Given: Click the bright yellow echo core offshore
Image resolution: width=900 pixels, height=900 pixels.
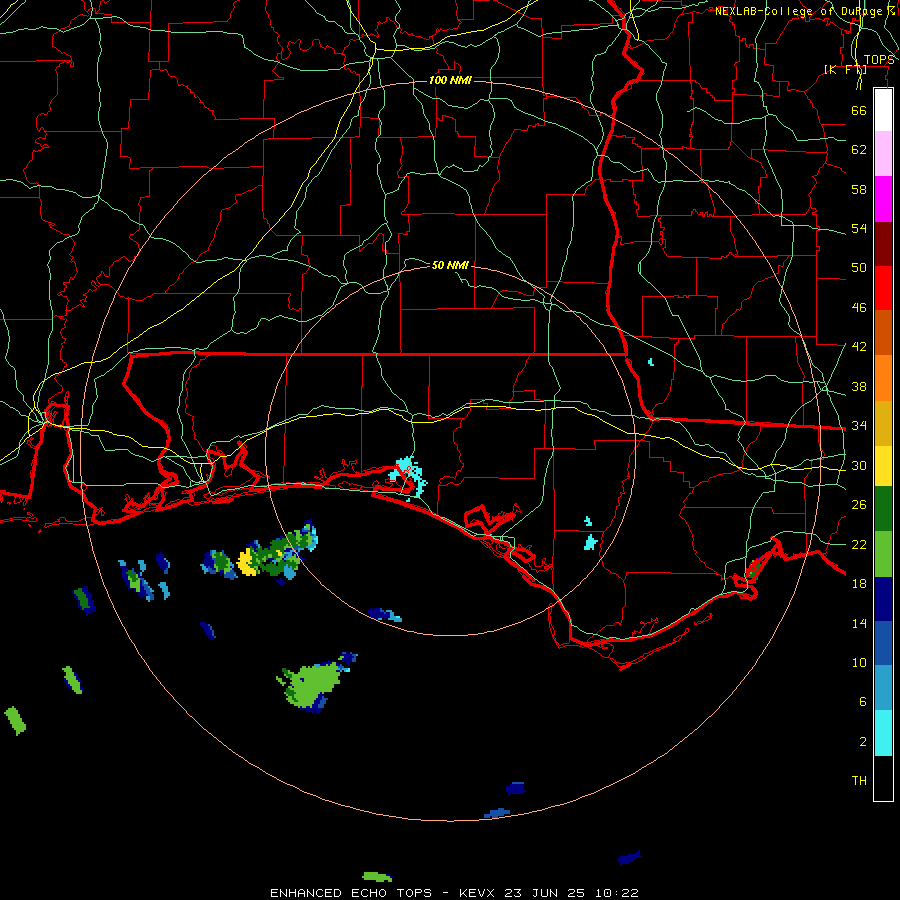Looking at the screenshot, I should click(247, 562).
